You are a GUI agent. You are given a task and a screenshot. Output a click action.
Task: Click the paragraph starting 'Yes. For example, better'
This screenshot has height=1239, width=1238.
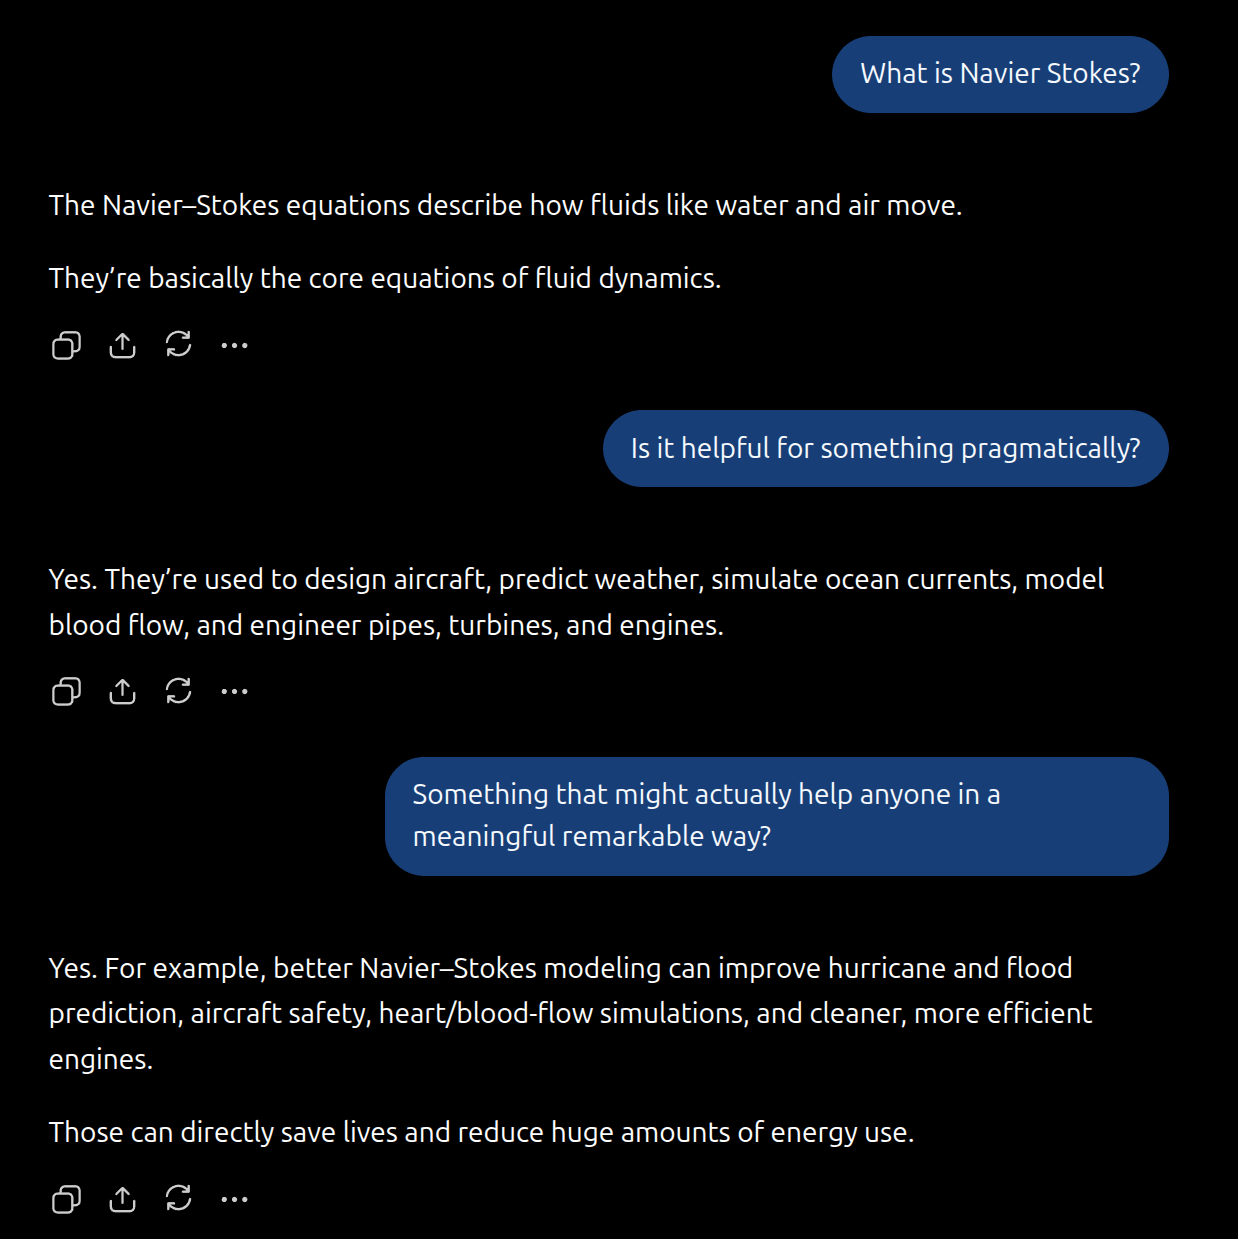pos(571,1013)
